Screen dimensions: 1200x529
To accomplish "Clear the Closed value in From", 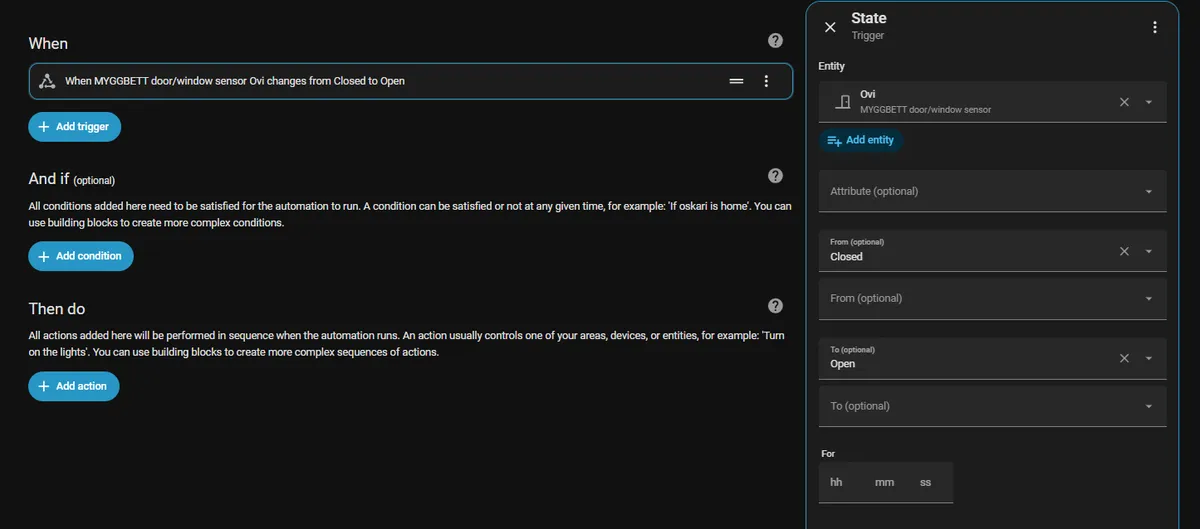I will pyautogui.click(x=1124, y=251).
